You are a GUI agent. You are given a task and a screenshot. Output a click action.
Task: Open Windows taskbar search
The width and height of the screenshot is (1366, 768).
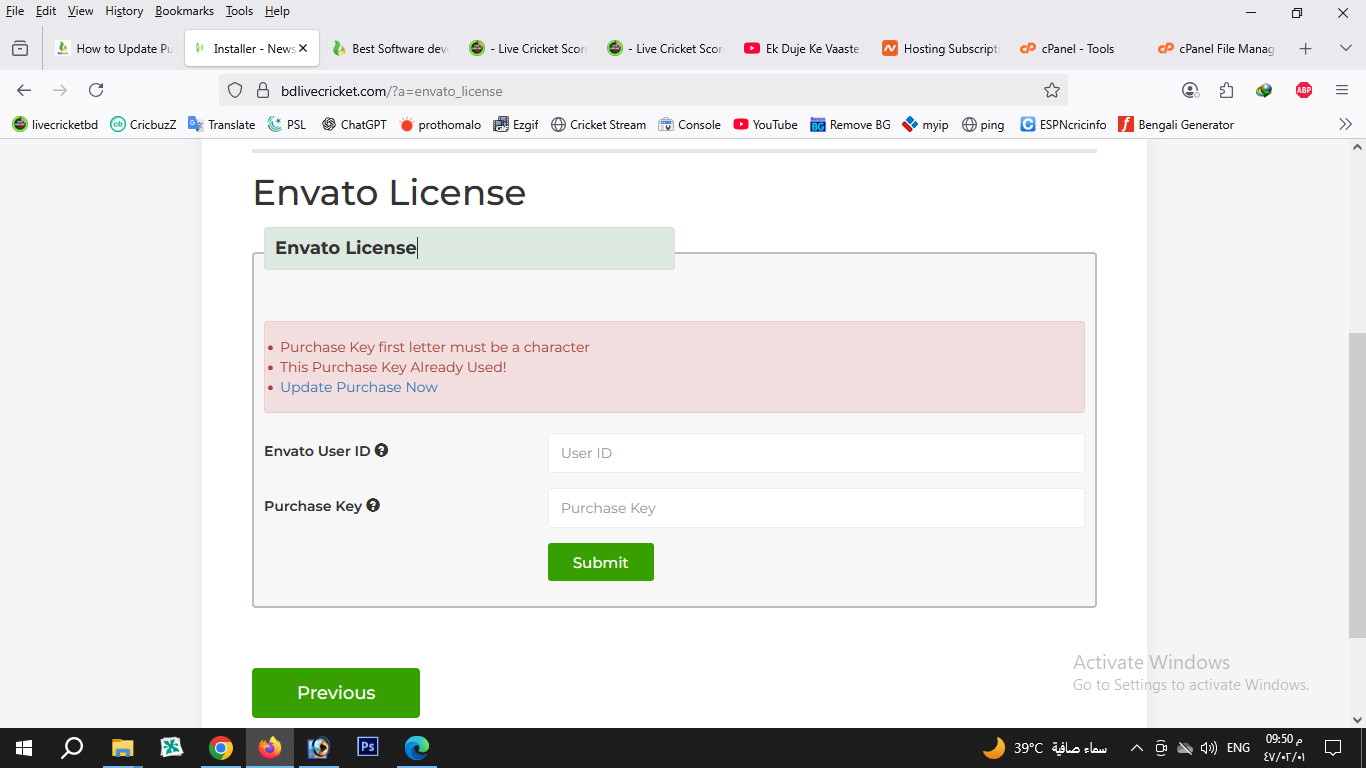[x=72, y=747]
